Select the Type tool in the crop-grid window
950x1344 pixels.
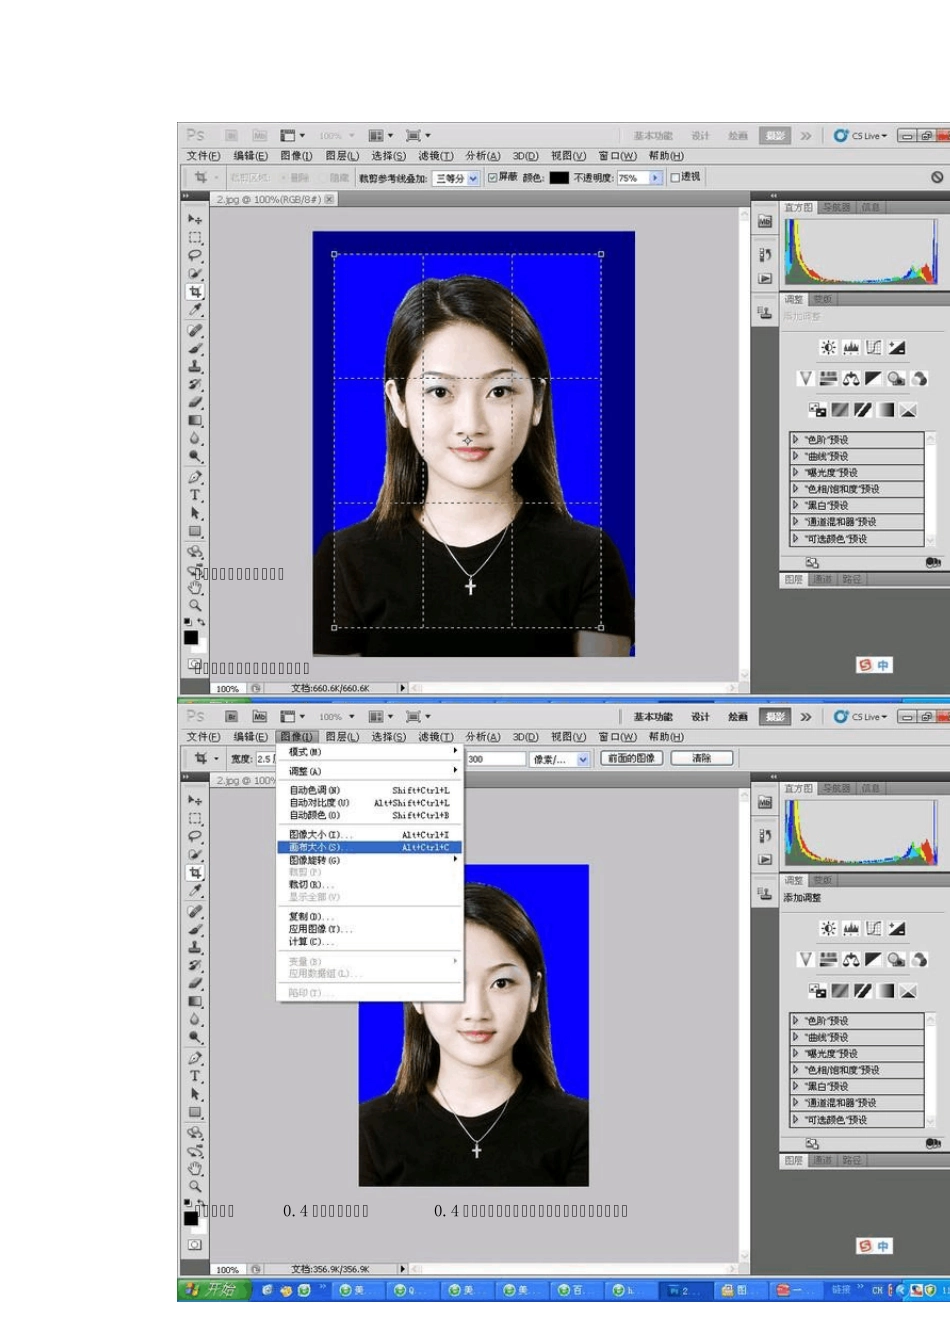(x=195, y=495)
